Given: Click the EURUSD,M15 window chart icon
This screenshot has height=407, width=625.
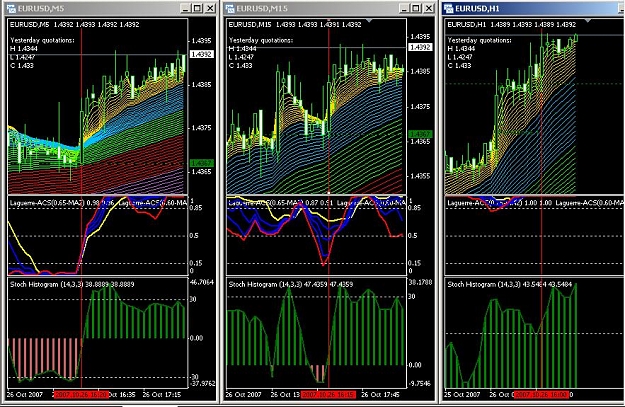Looking at the screenshot, I should [x=230, y=8].
